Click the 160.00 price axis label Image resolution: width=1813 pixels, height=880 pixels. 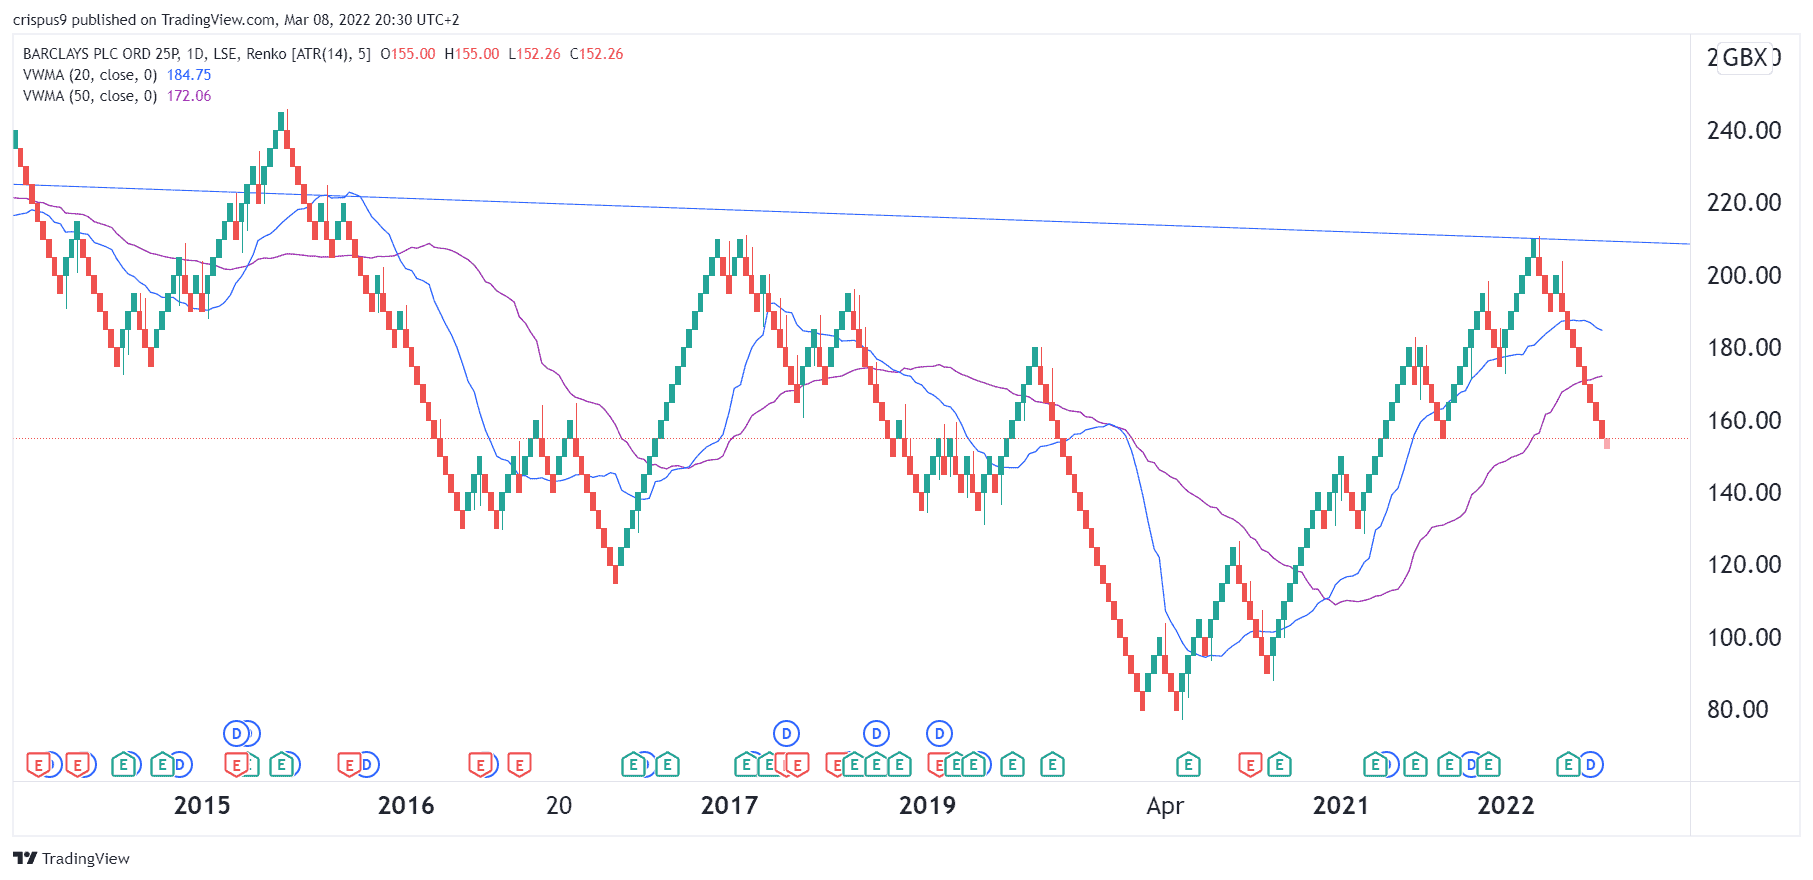point(1744,421)
